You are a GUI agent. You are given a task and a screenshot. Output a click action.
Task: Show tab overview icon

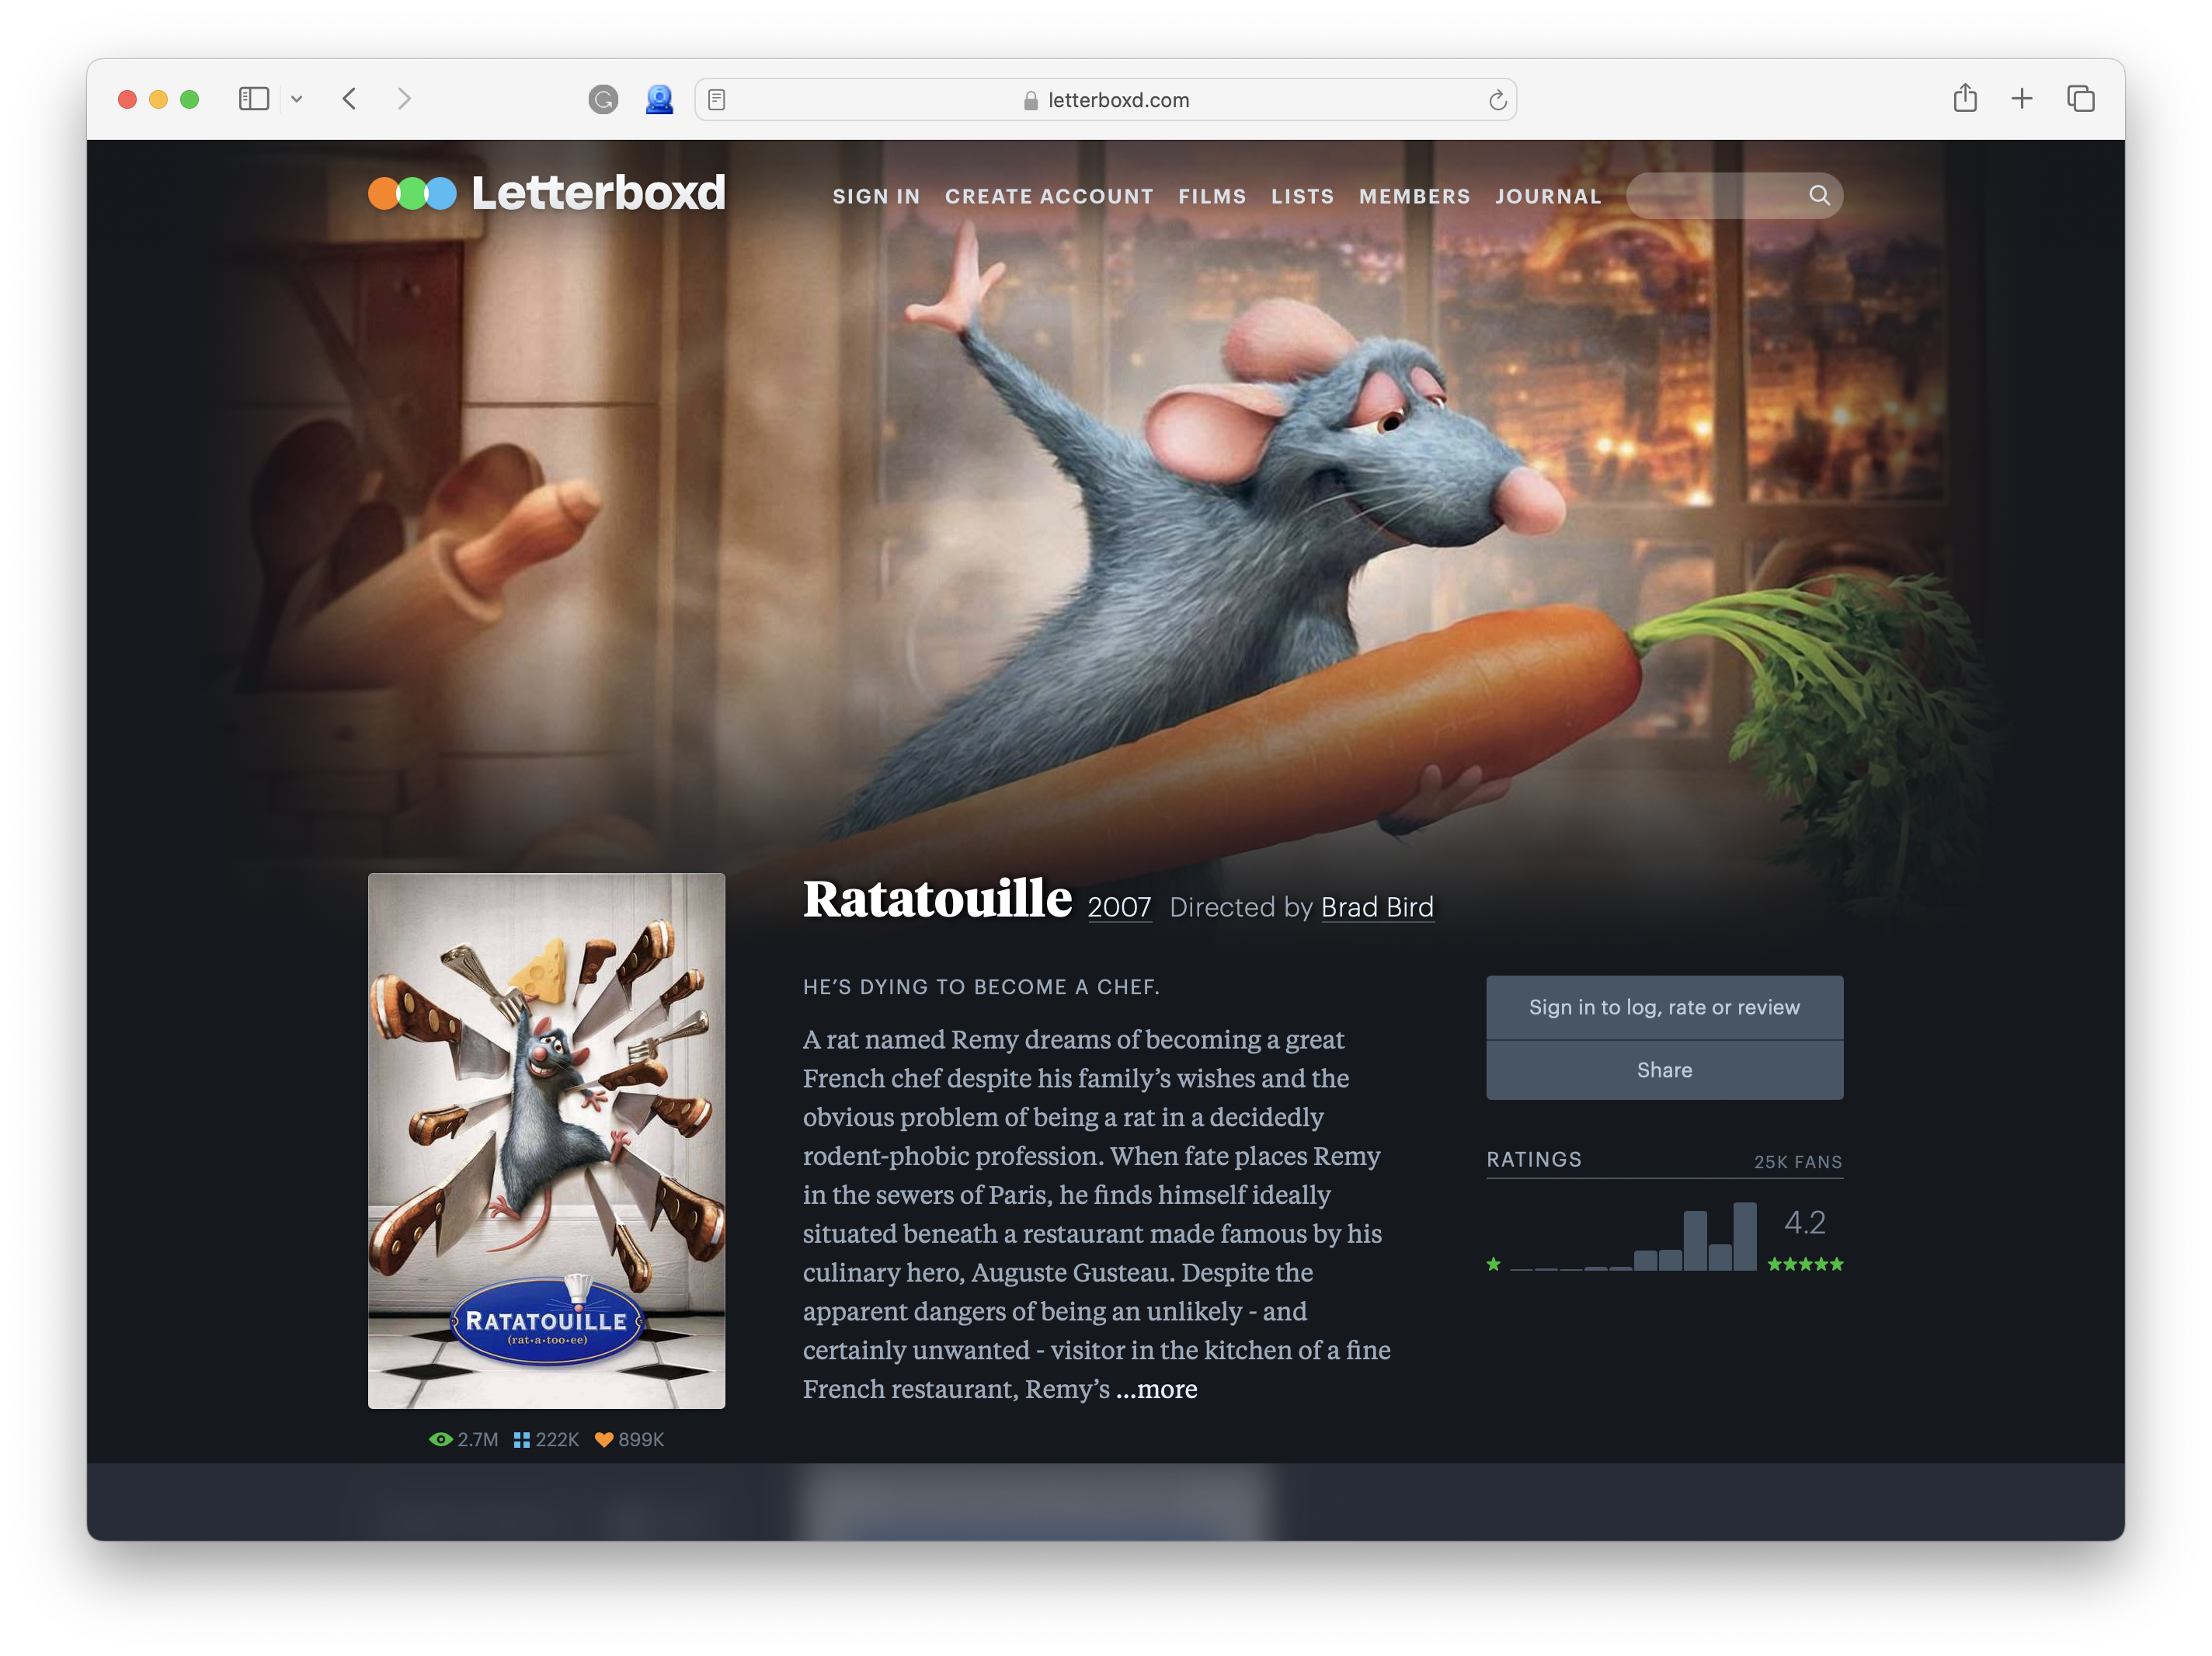click(x=2081, y=98)
